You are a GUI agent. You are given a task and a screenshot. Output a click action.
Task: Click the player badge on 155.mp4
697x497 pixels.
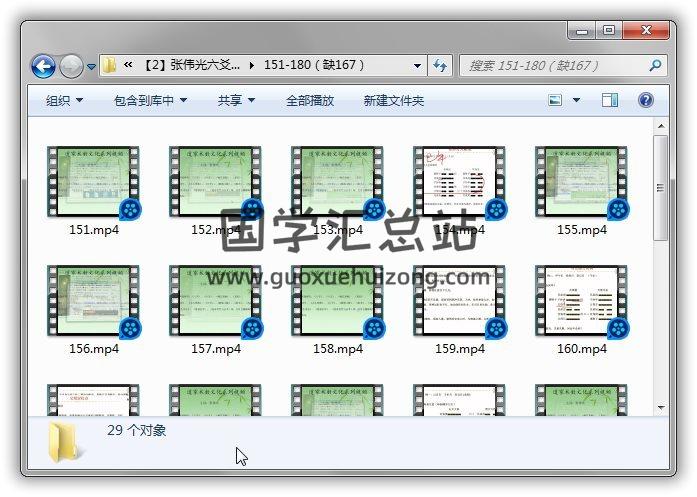pyautogui.click(x=618, y=209)
